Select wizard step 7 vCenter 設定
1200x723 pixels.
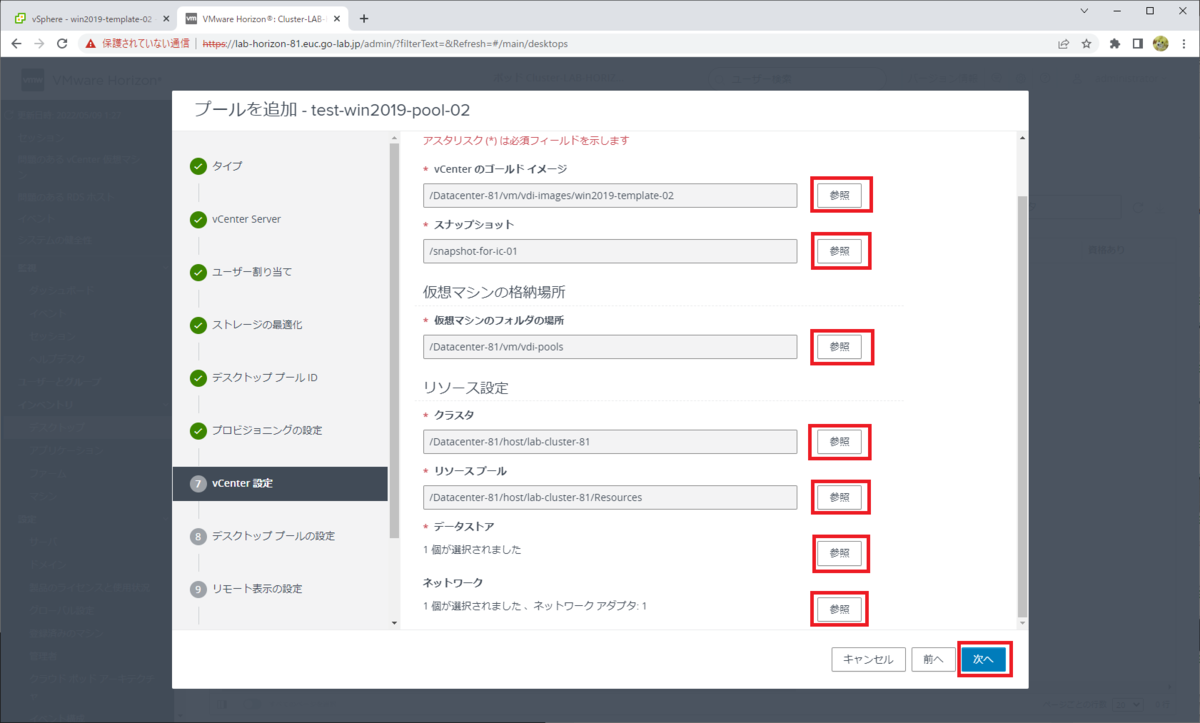coord(280,484)
